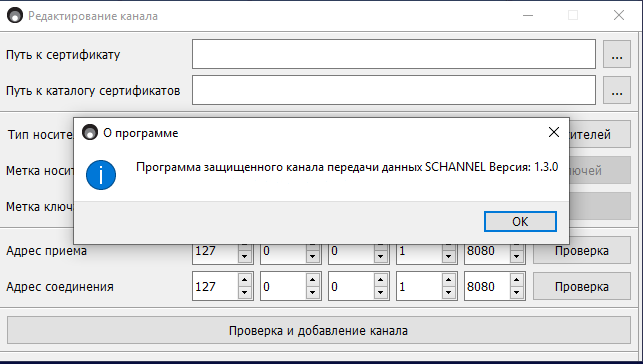The image size is (643, 364).
Task: Decrease port 8080 of Адрес приема
Action: [517, 257]
